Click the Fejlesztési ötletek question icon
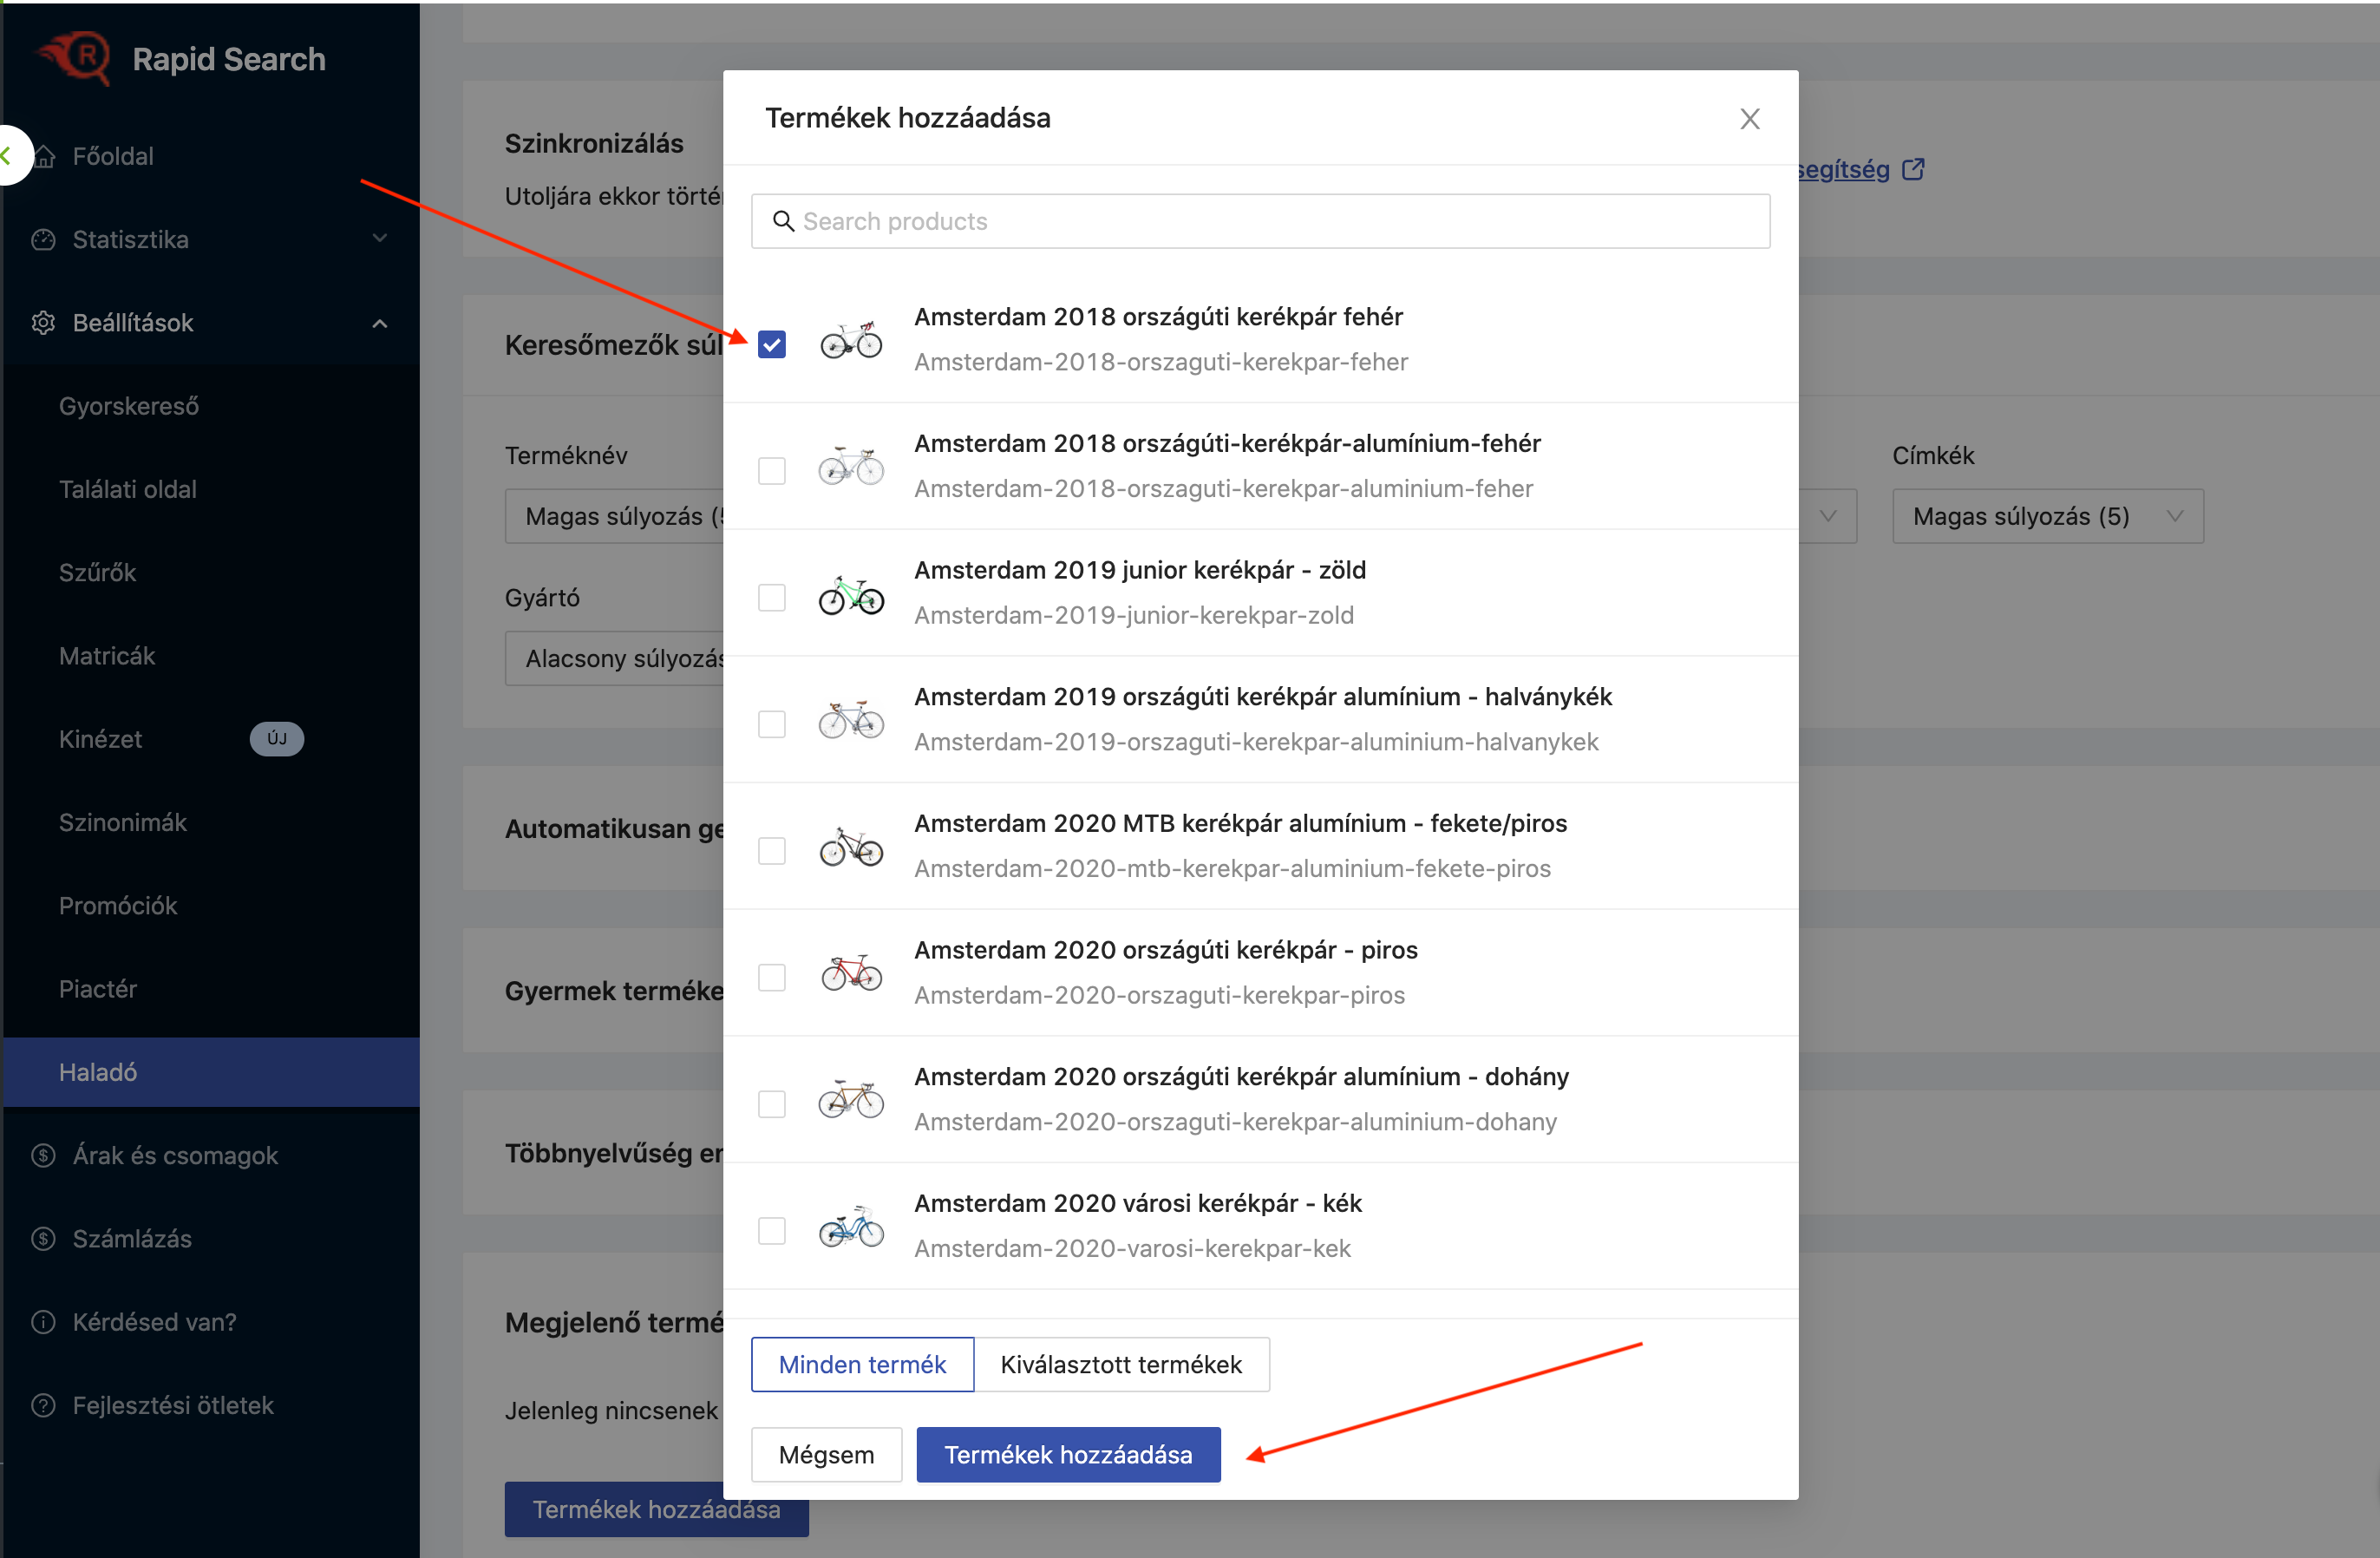Image resolution: width=2380 pixels, height=1558 pixels. coord(43,1405)
